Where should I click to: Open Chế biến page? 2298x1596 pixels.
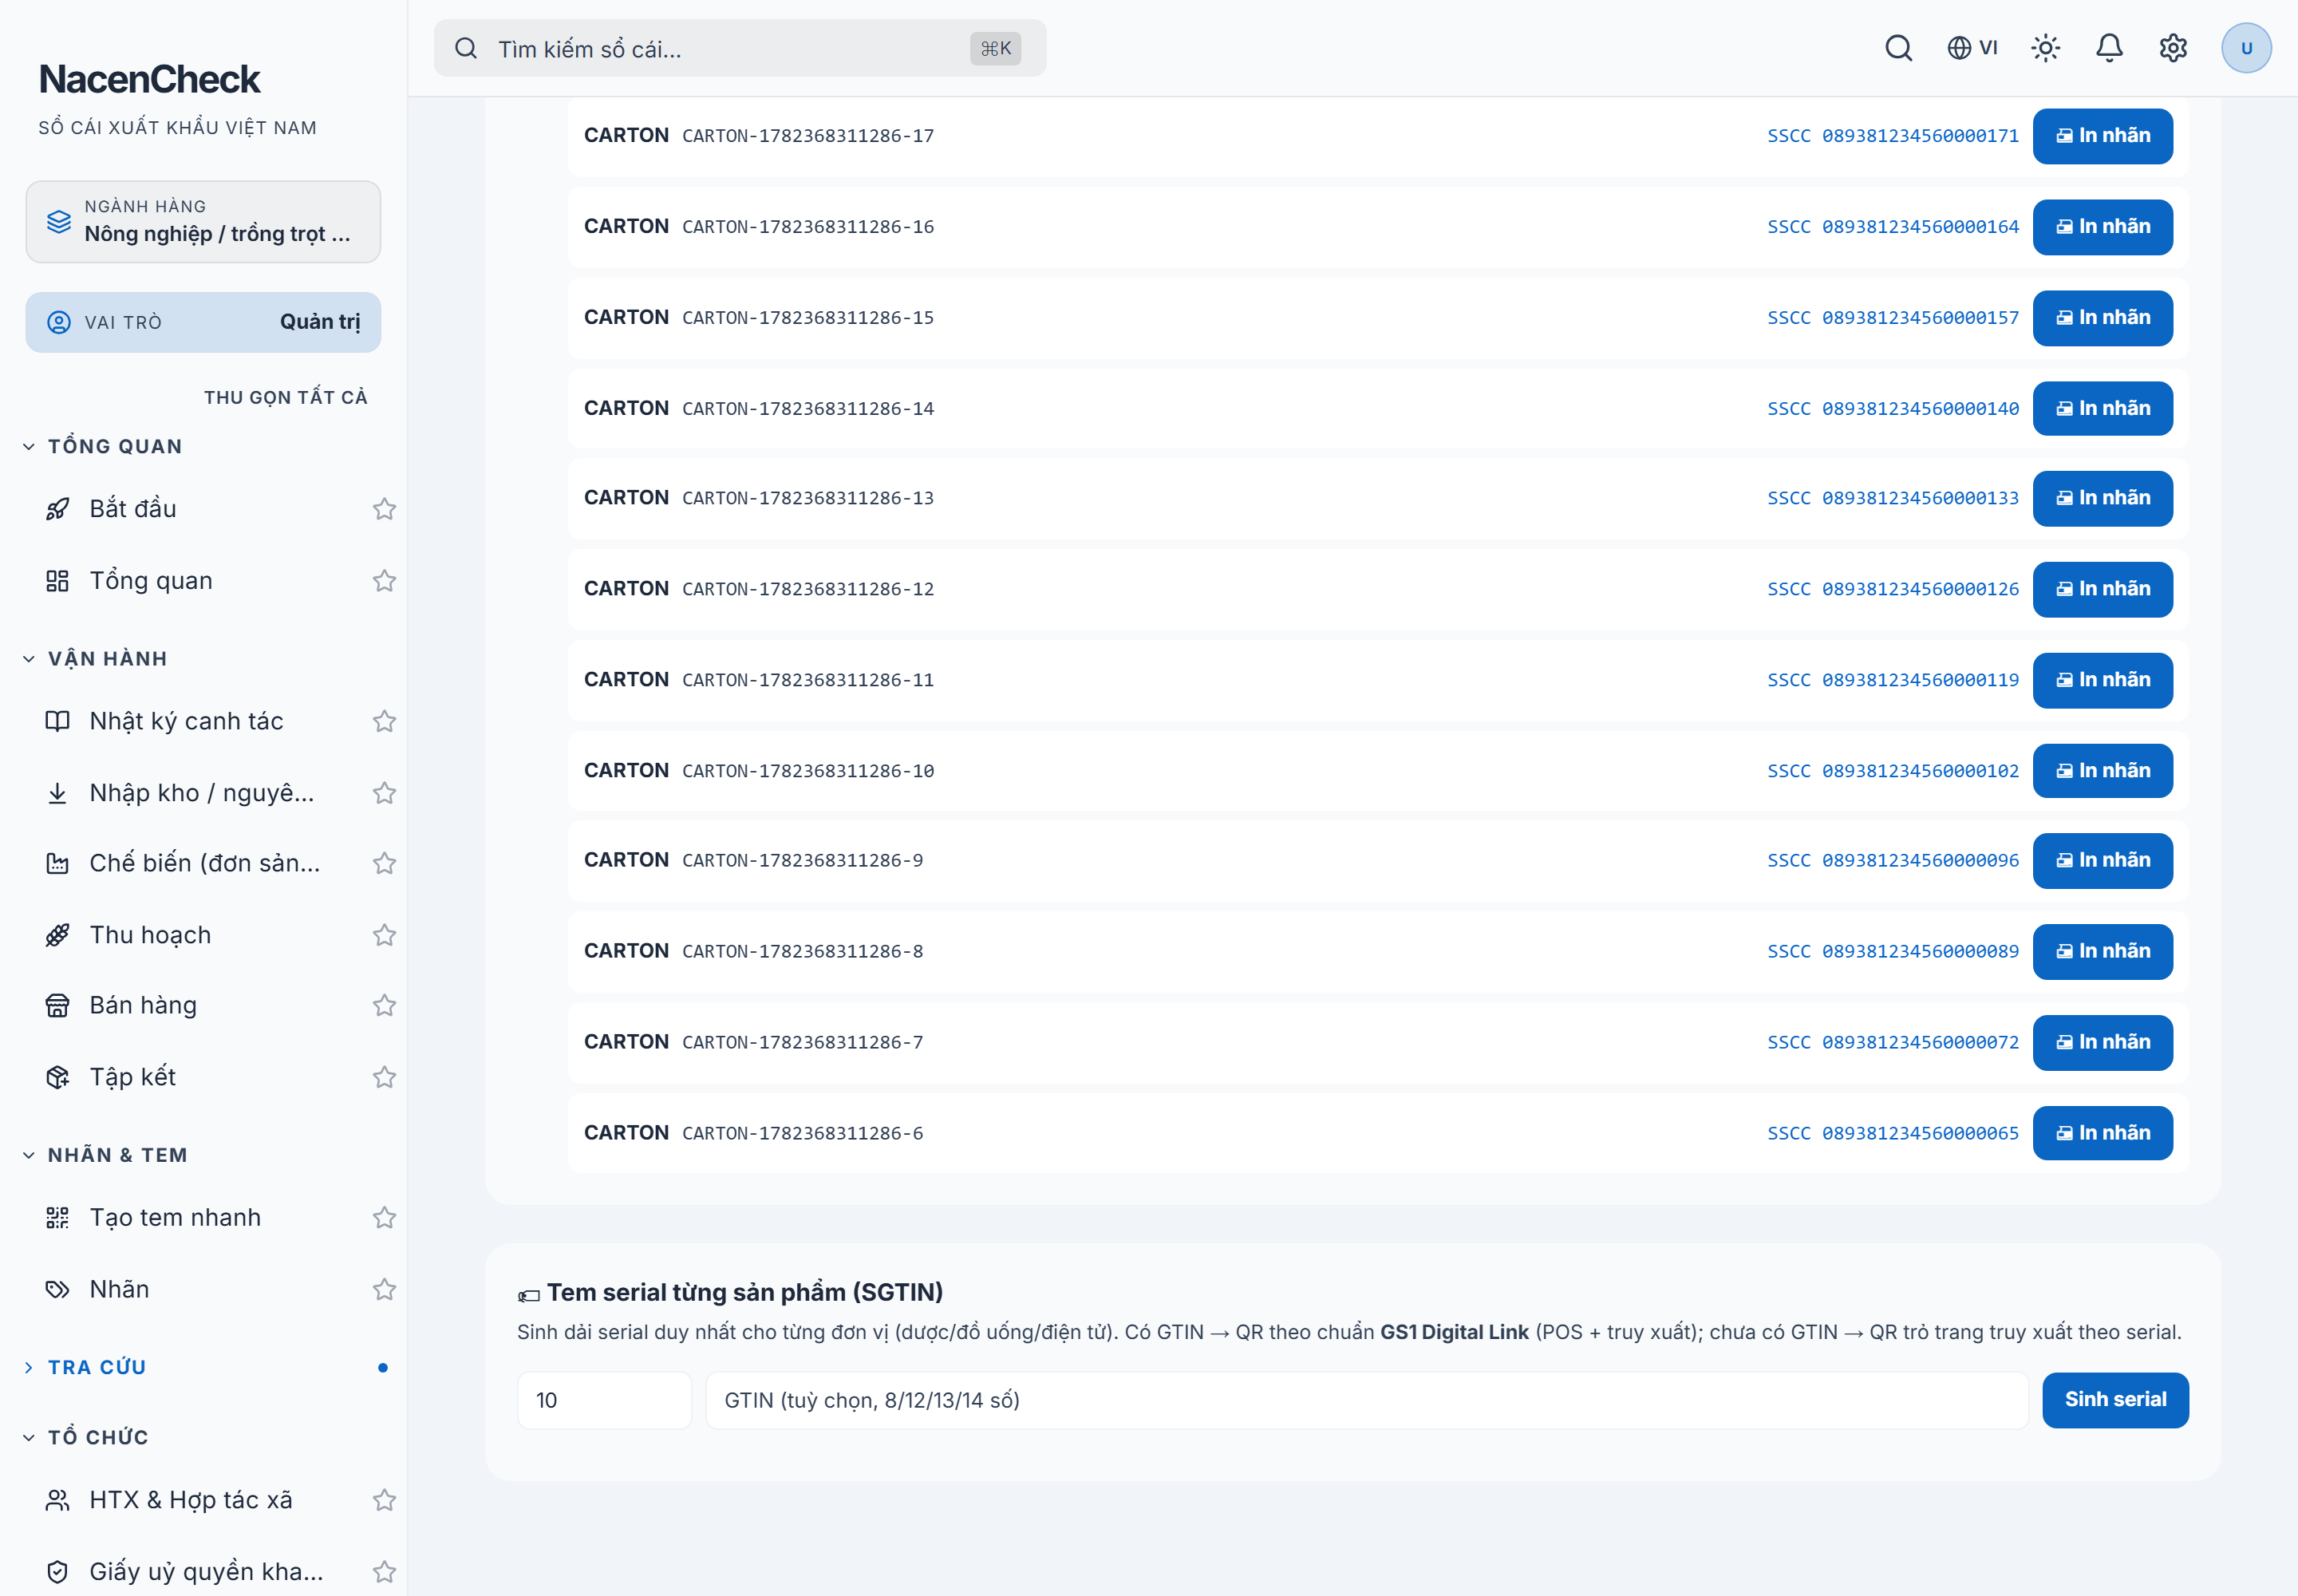pyautogui.click(x=205, y=863)
